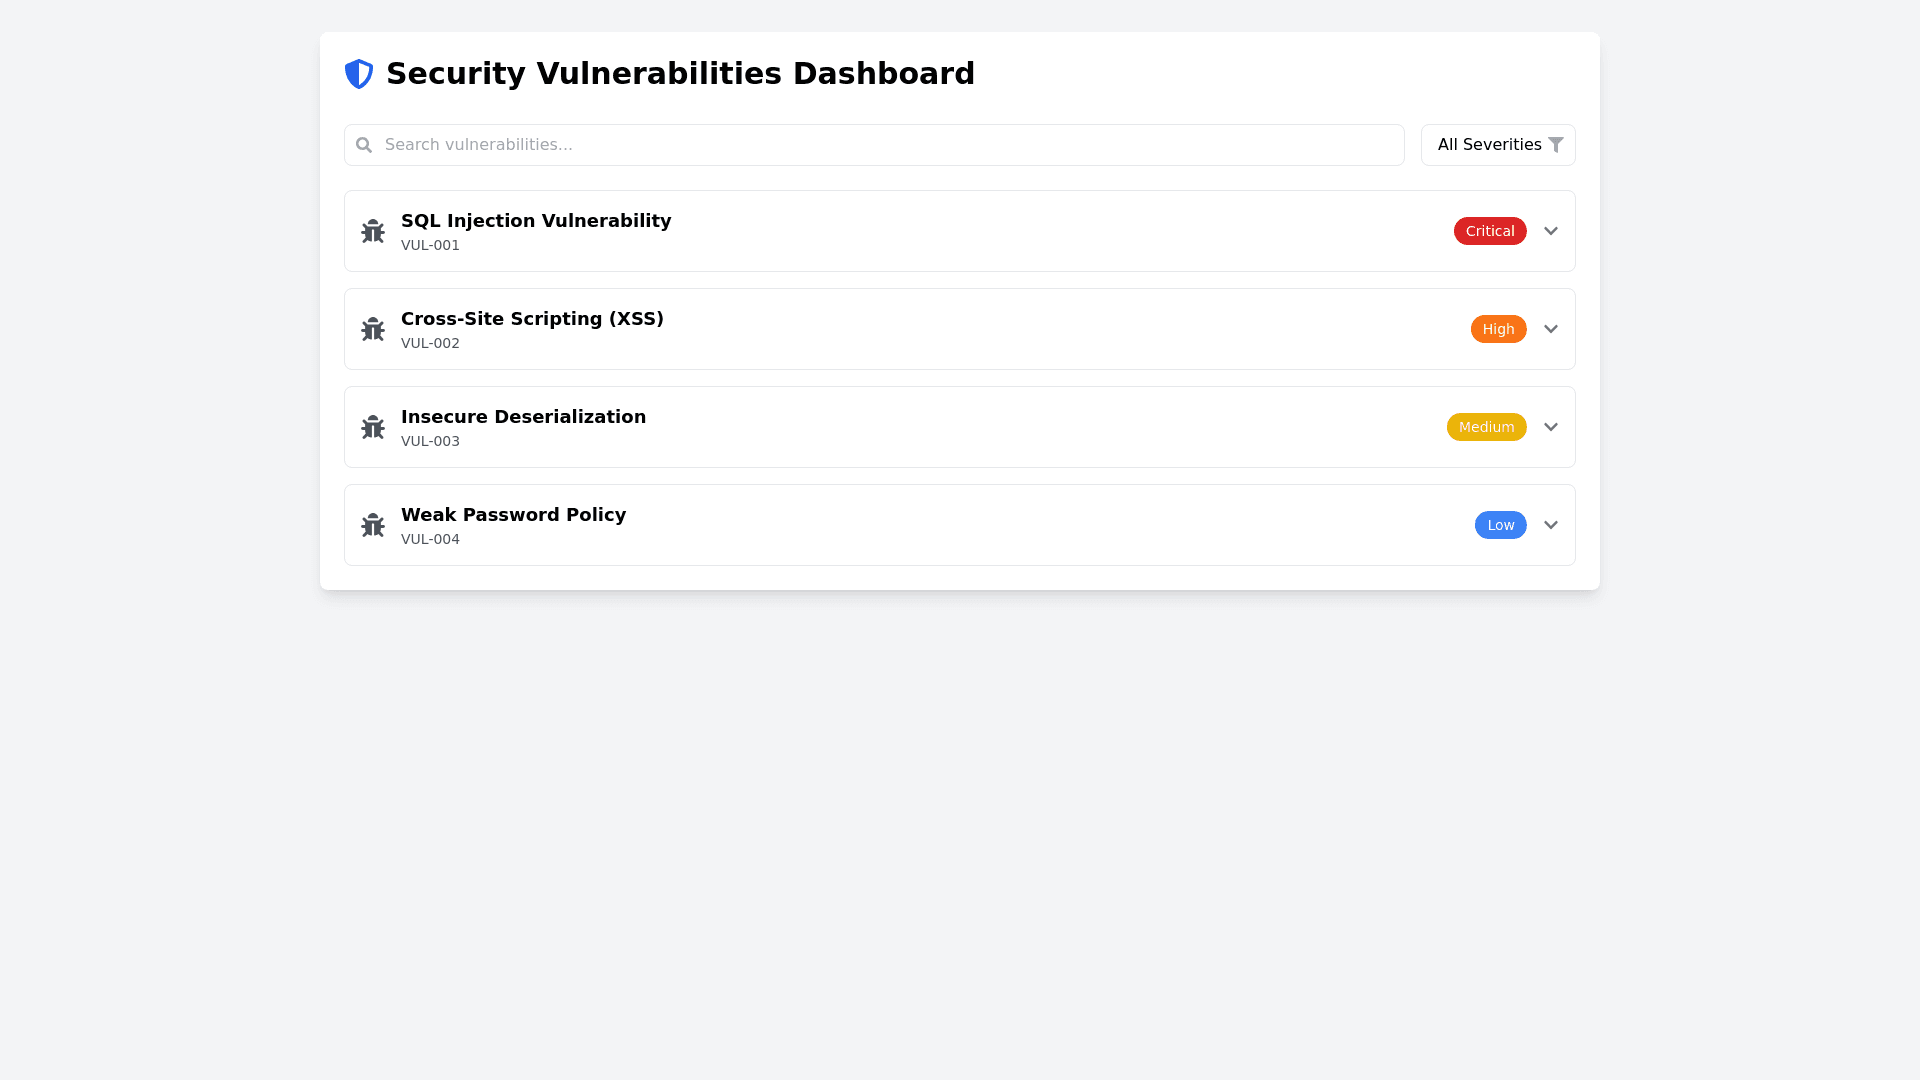
Task: Click the blue Low severity badge
Action: coord(1500,525)
